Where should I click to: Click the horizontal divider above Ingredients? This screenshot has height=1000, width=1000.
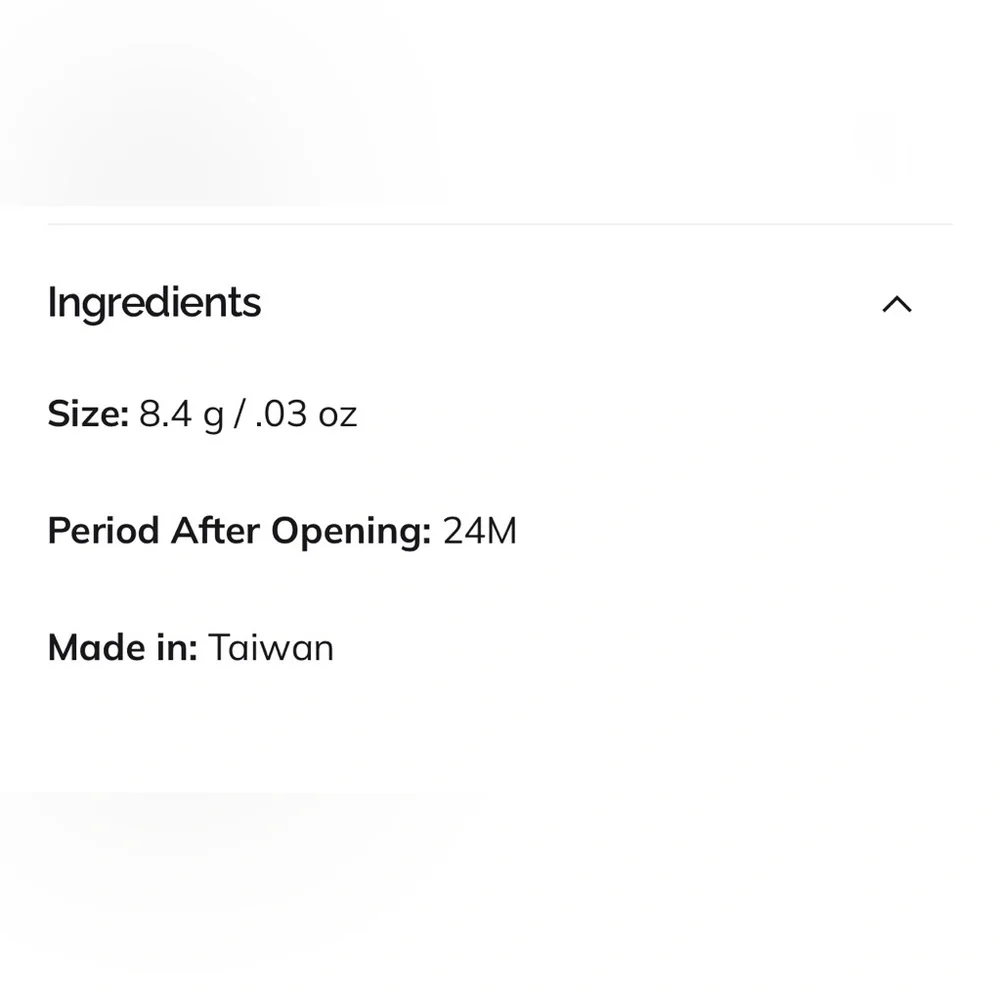click(x=500, y=224)
